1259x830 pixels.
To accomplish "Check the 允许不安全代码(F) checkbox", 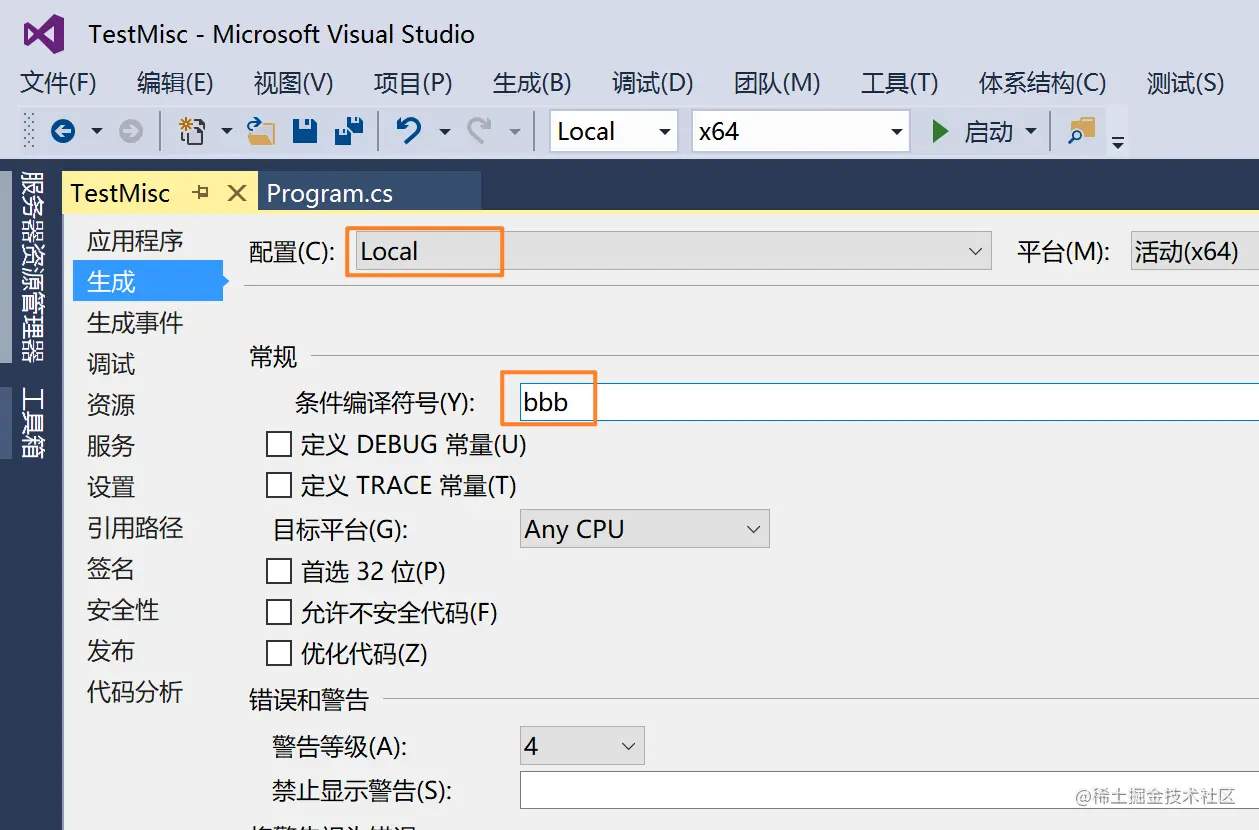I will tap(279, 612).
